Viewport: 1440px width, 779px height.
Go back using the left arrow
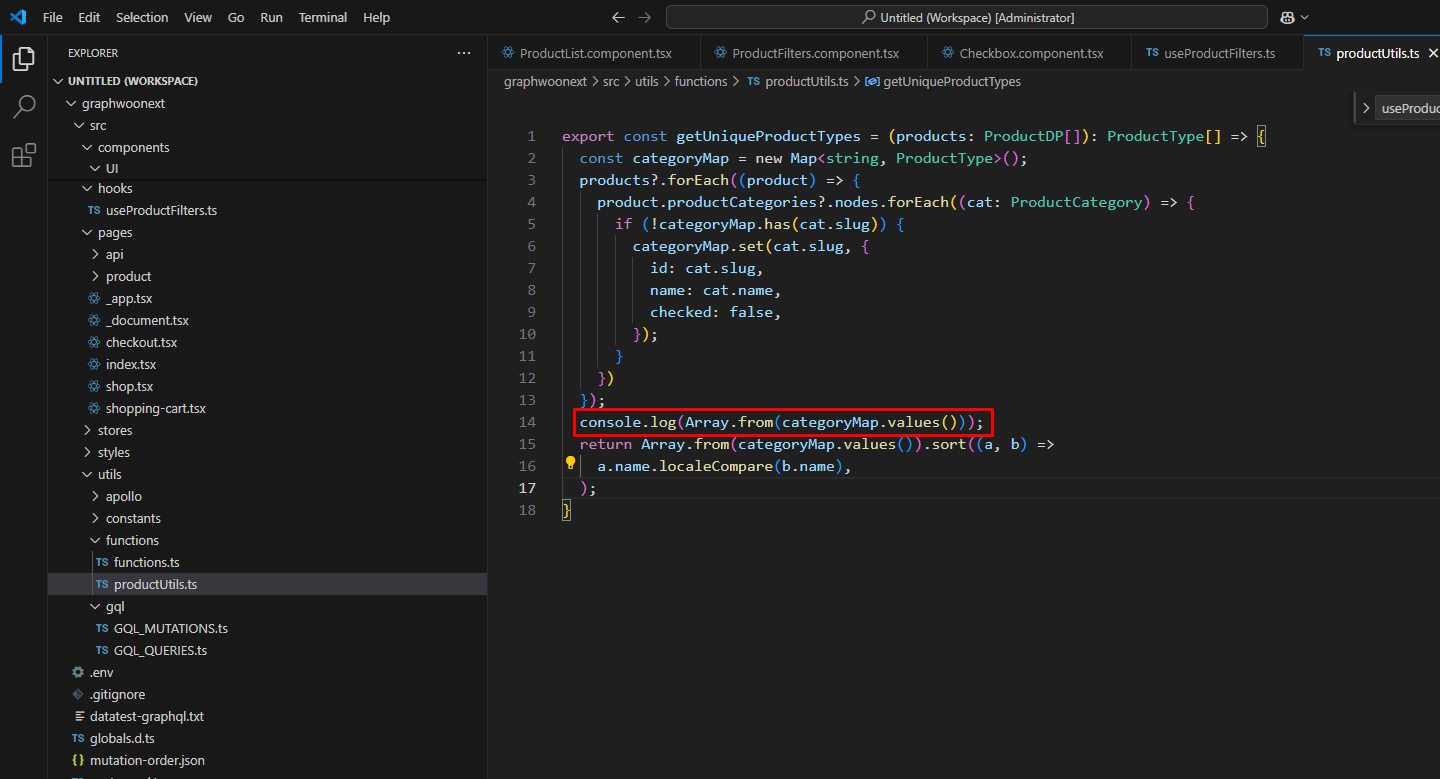618,17
